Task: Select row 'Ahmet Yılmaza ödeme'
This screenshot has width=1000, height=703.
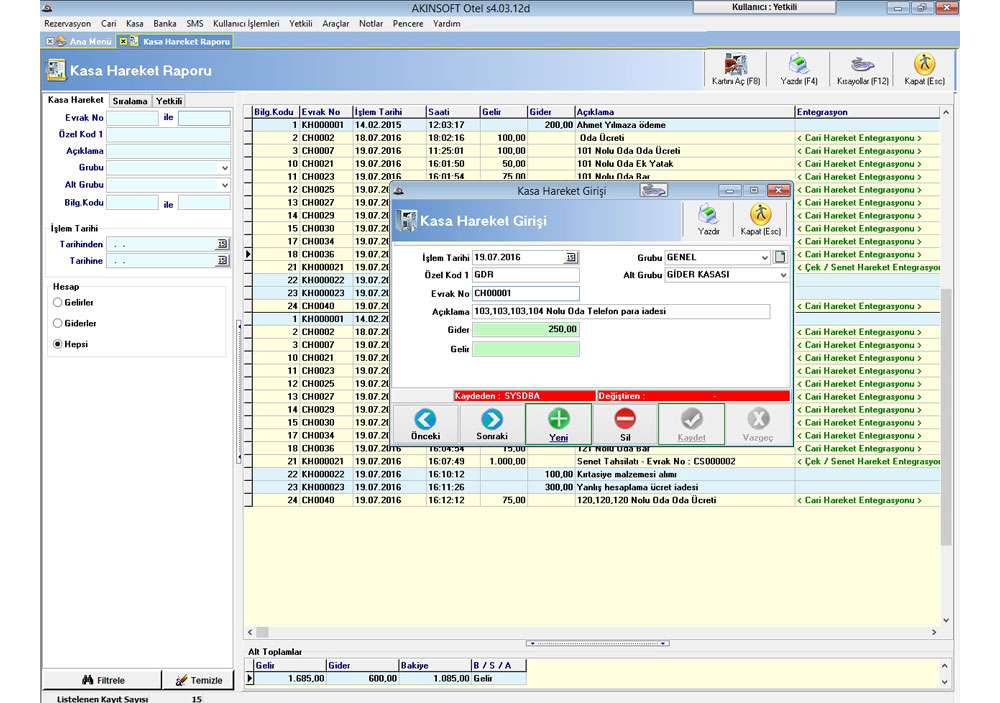Action: point(596,125)
